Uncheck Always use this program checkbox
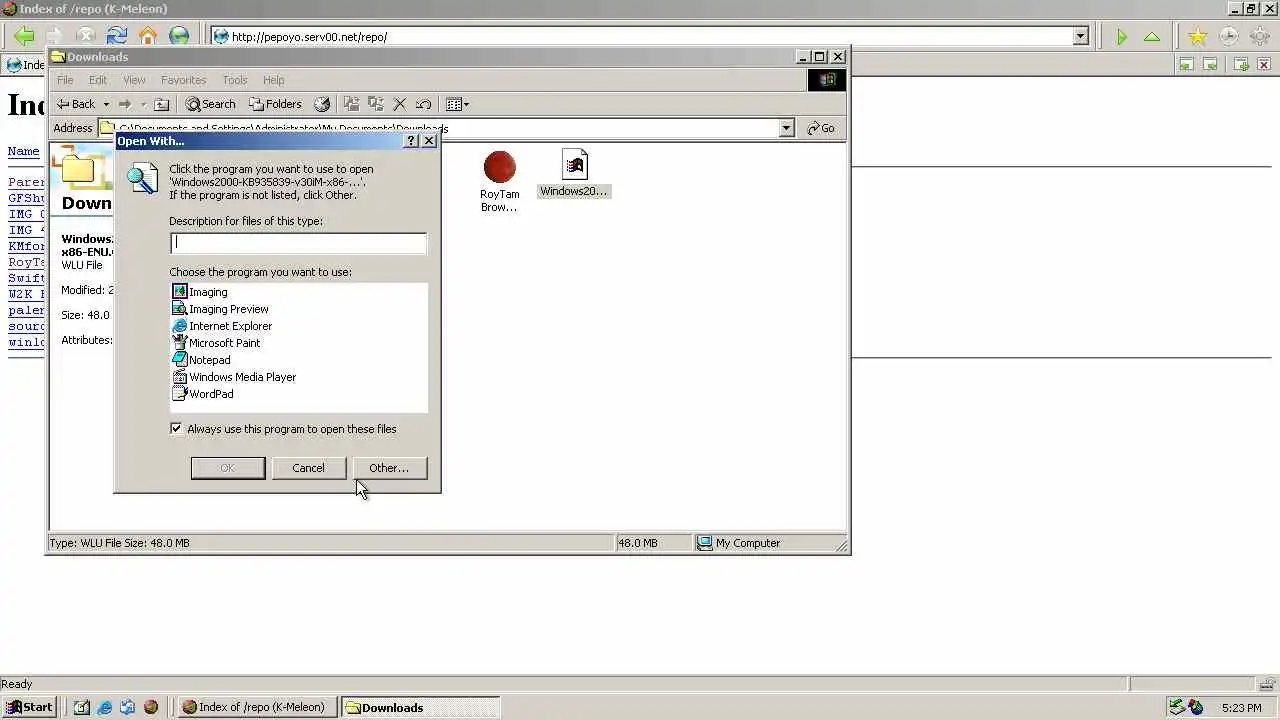 (176, 429)
